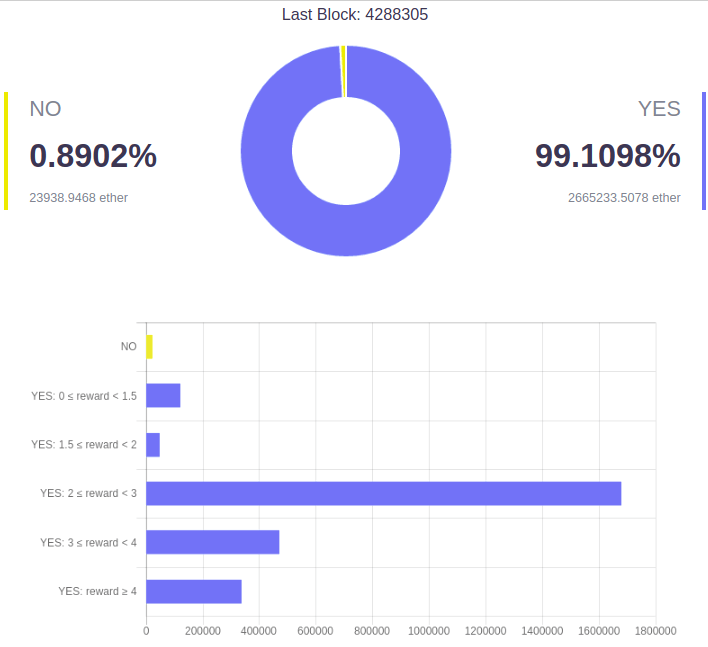The image size is (708, 647).
Task: Click the yellow color stripe beside NO
Action: [x=6, y=151]
